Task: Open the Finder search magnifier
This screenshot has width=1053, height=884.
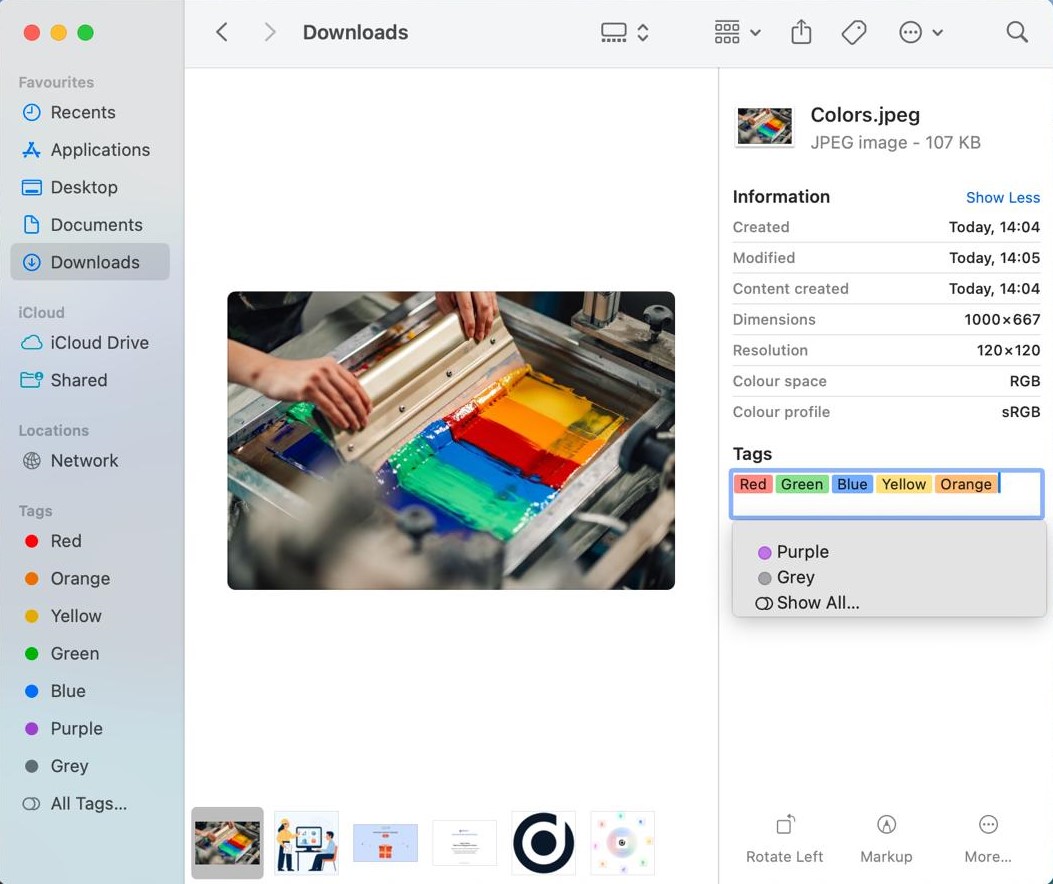Action: point(1017,33)
